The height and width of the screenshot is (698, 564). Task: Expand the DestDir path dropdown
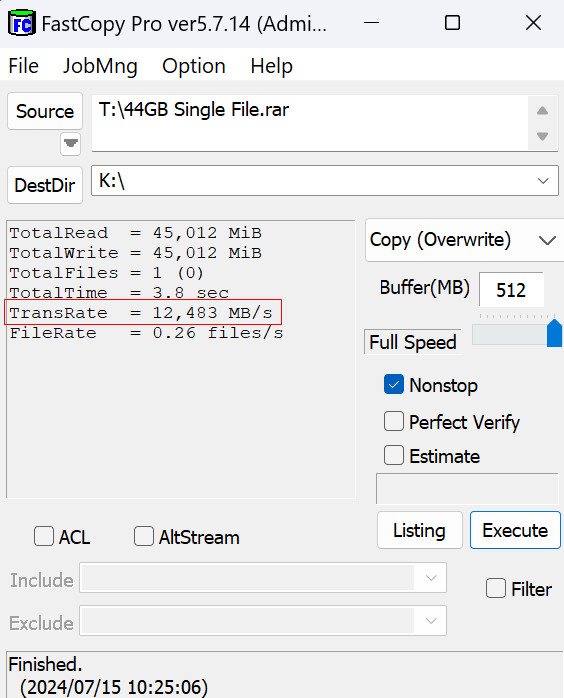tap(543, 181)
